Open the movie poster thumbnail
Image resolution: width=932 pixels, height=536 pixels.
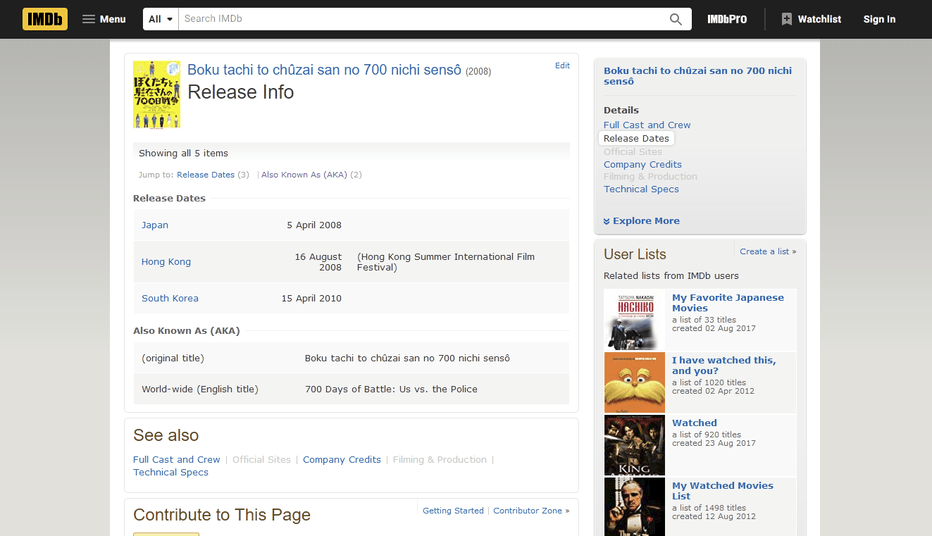tap(156, 94)
